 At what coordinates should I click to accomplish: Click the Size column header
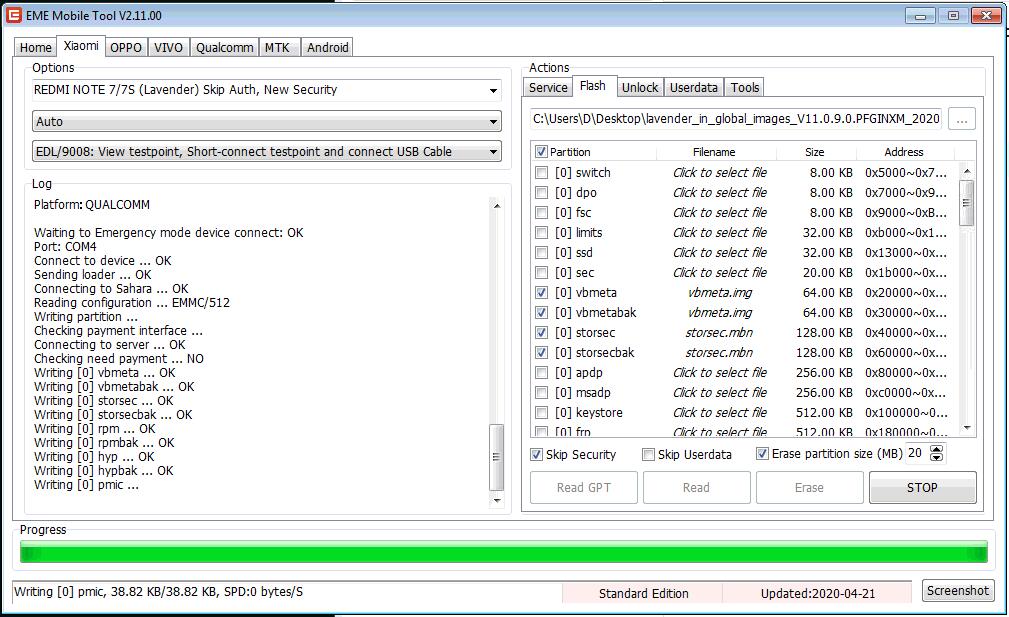pos(815,152)
